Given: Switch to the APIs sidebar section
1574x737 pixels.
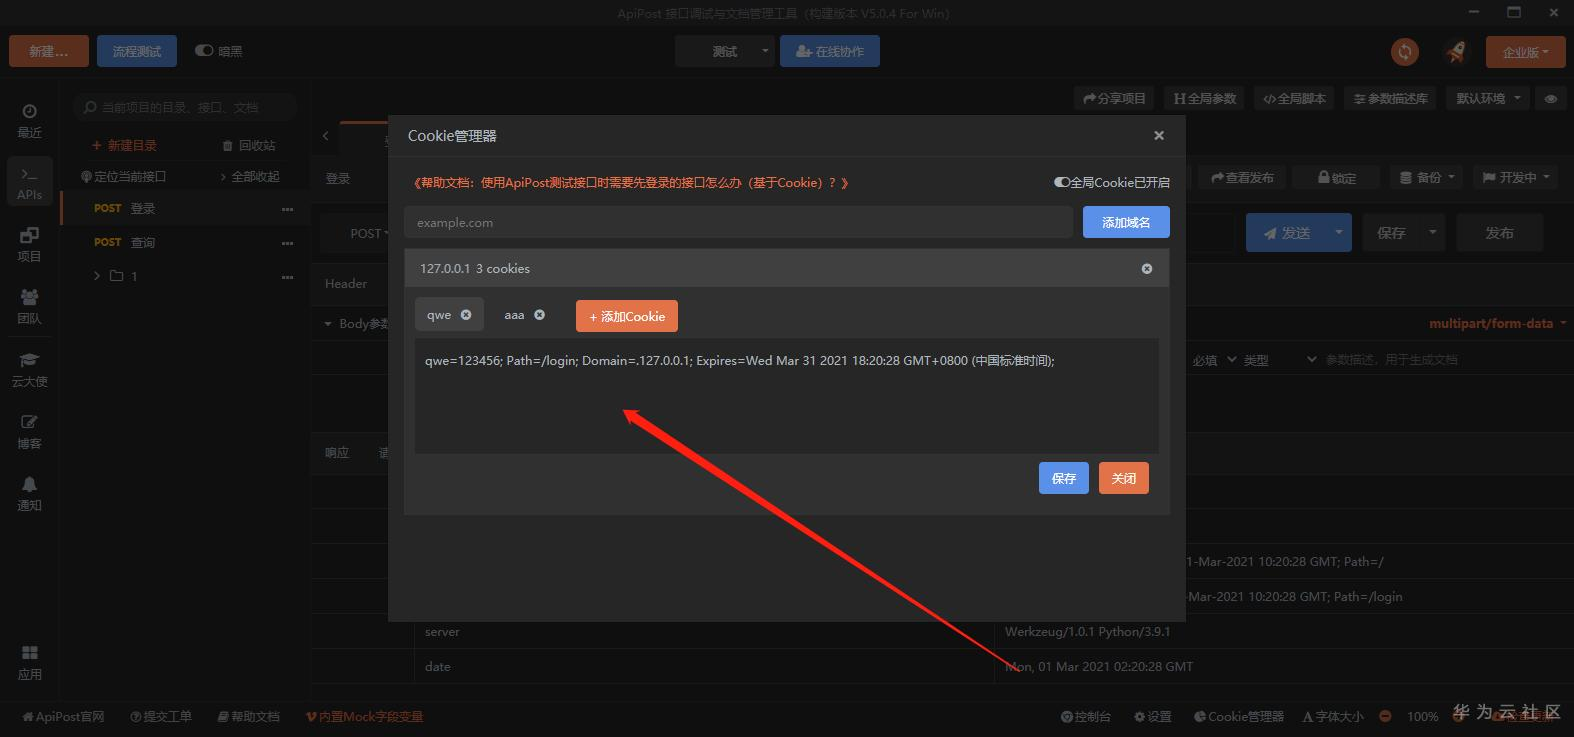Looking at the screenshot, I should point(29,182).
